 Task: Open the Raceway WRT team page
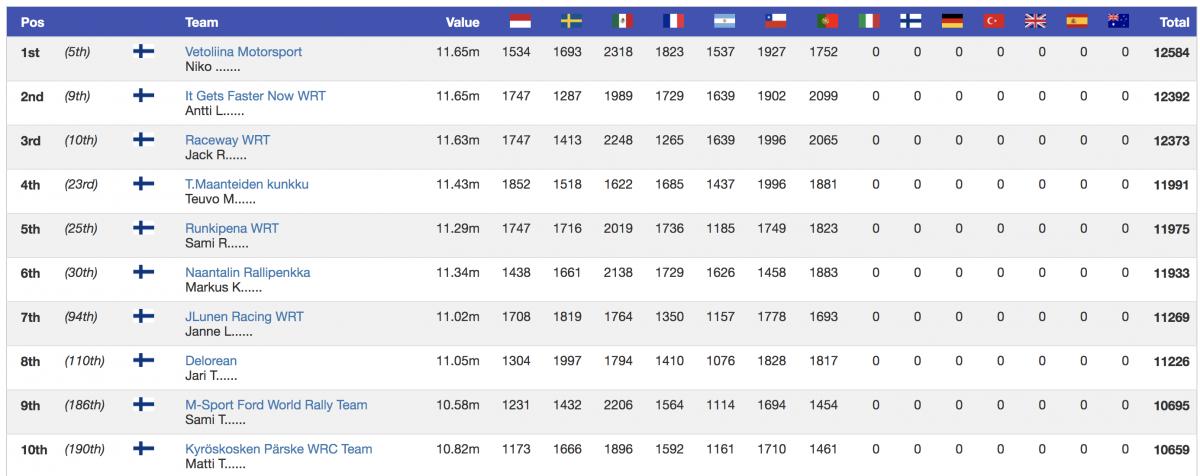coord(227,140)
